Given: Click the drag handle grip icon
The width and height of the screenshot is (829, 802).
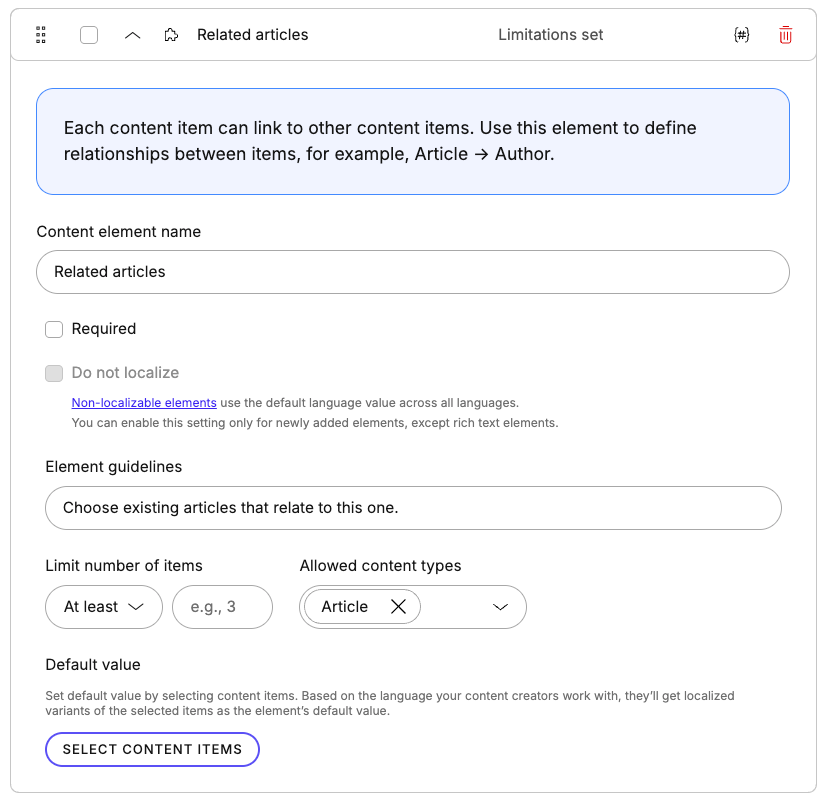Looking at the screenshot, I should 40,34.
